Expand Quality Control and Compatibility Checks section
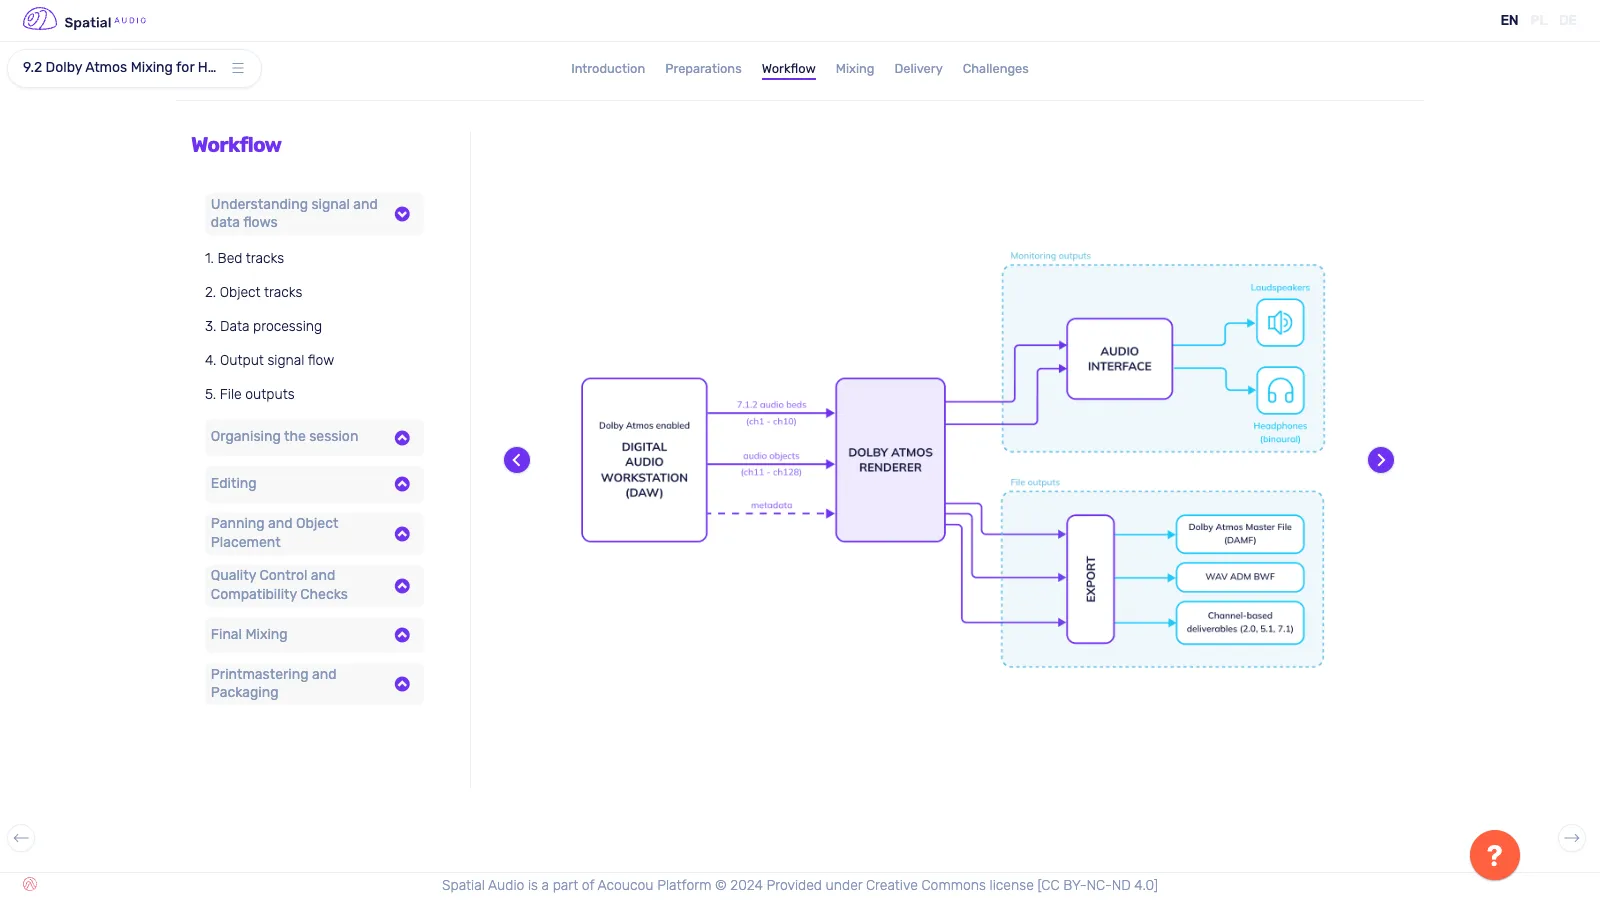Image resolution: width=1600 pixels, height=900 pixels. [x=314, y=585]
